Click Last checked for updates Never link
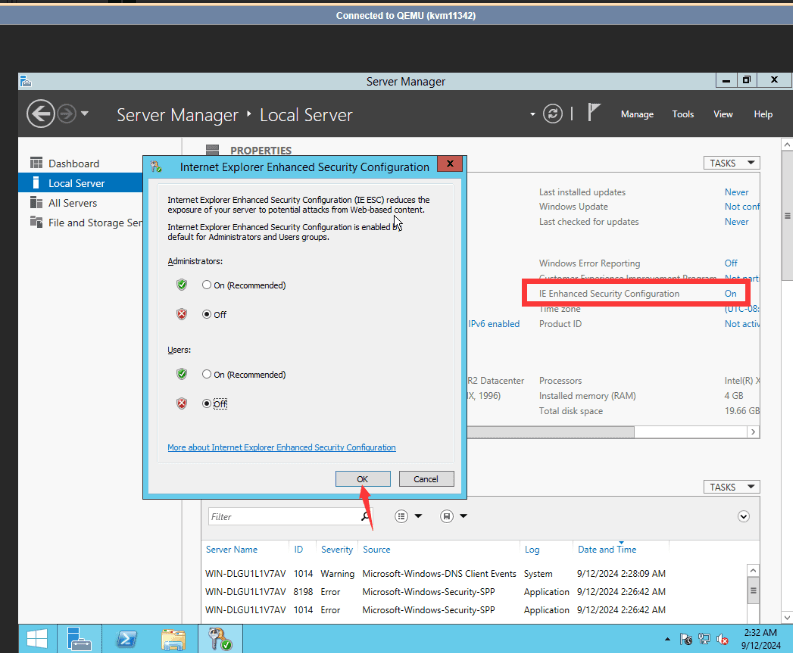This screenshot has height=653, width=793. tap(736, 222)
